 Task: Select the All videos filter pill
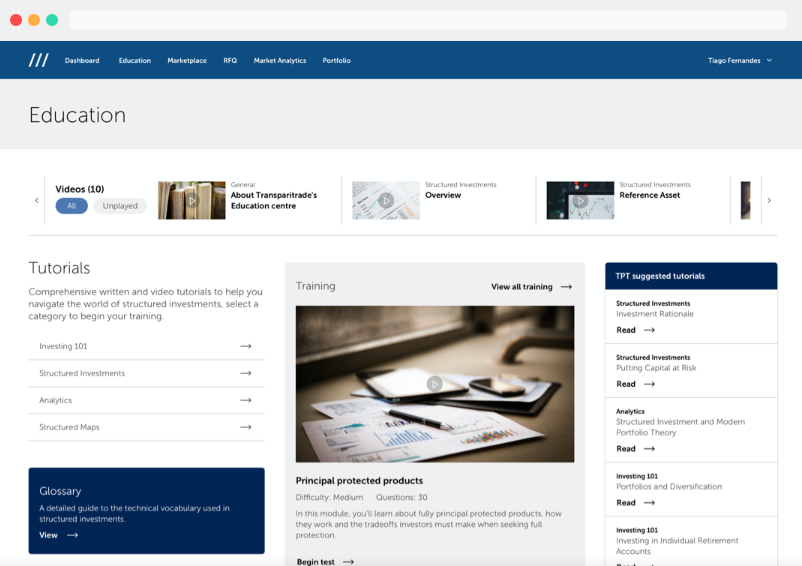(x=72, y=206)
